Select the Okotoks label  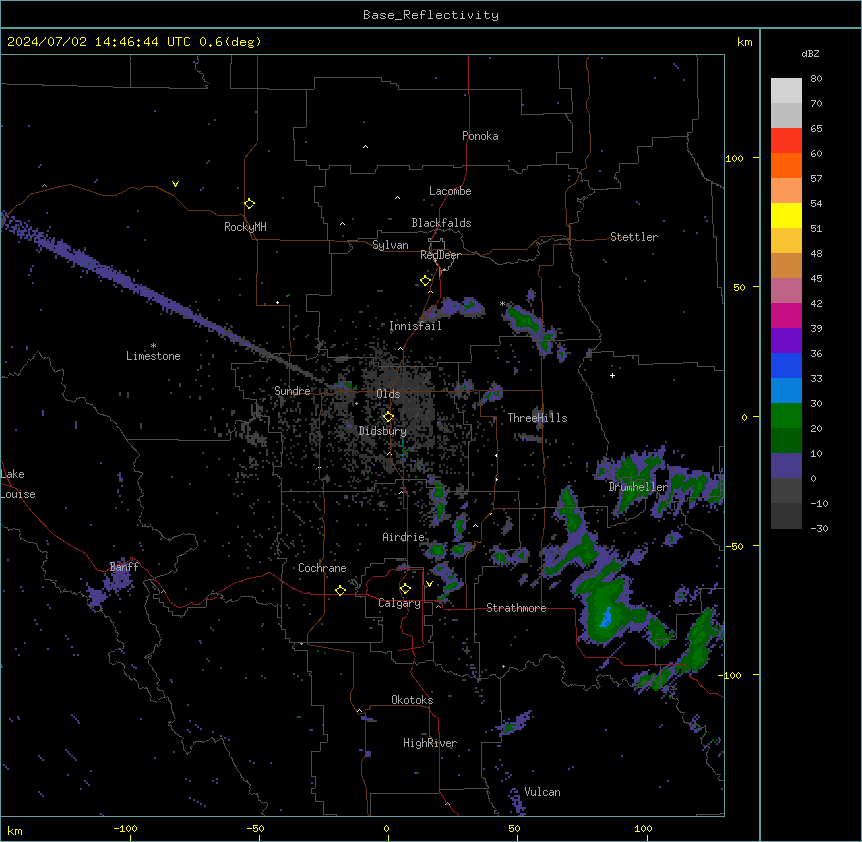point(412,700)
